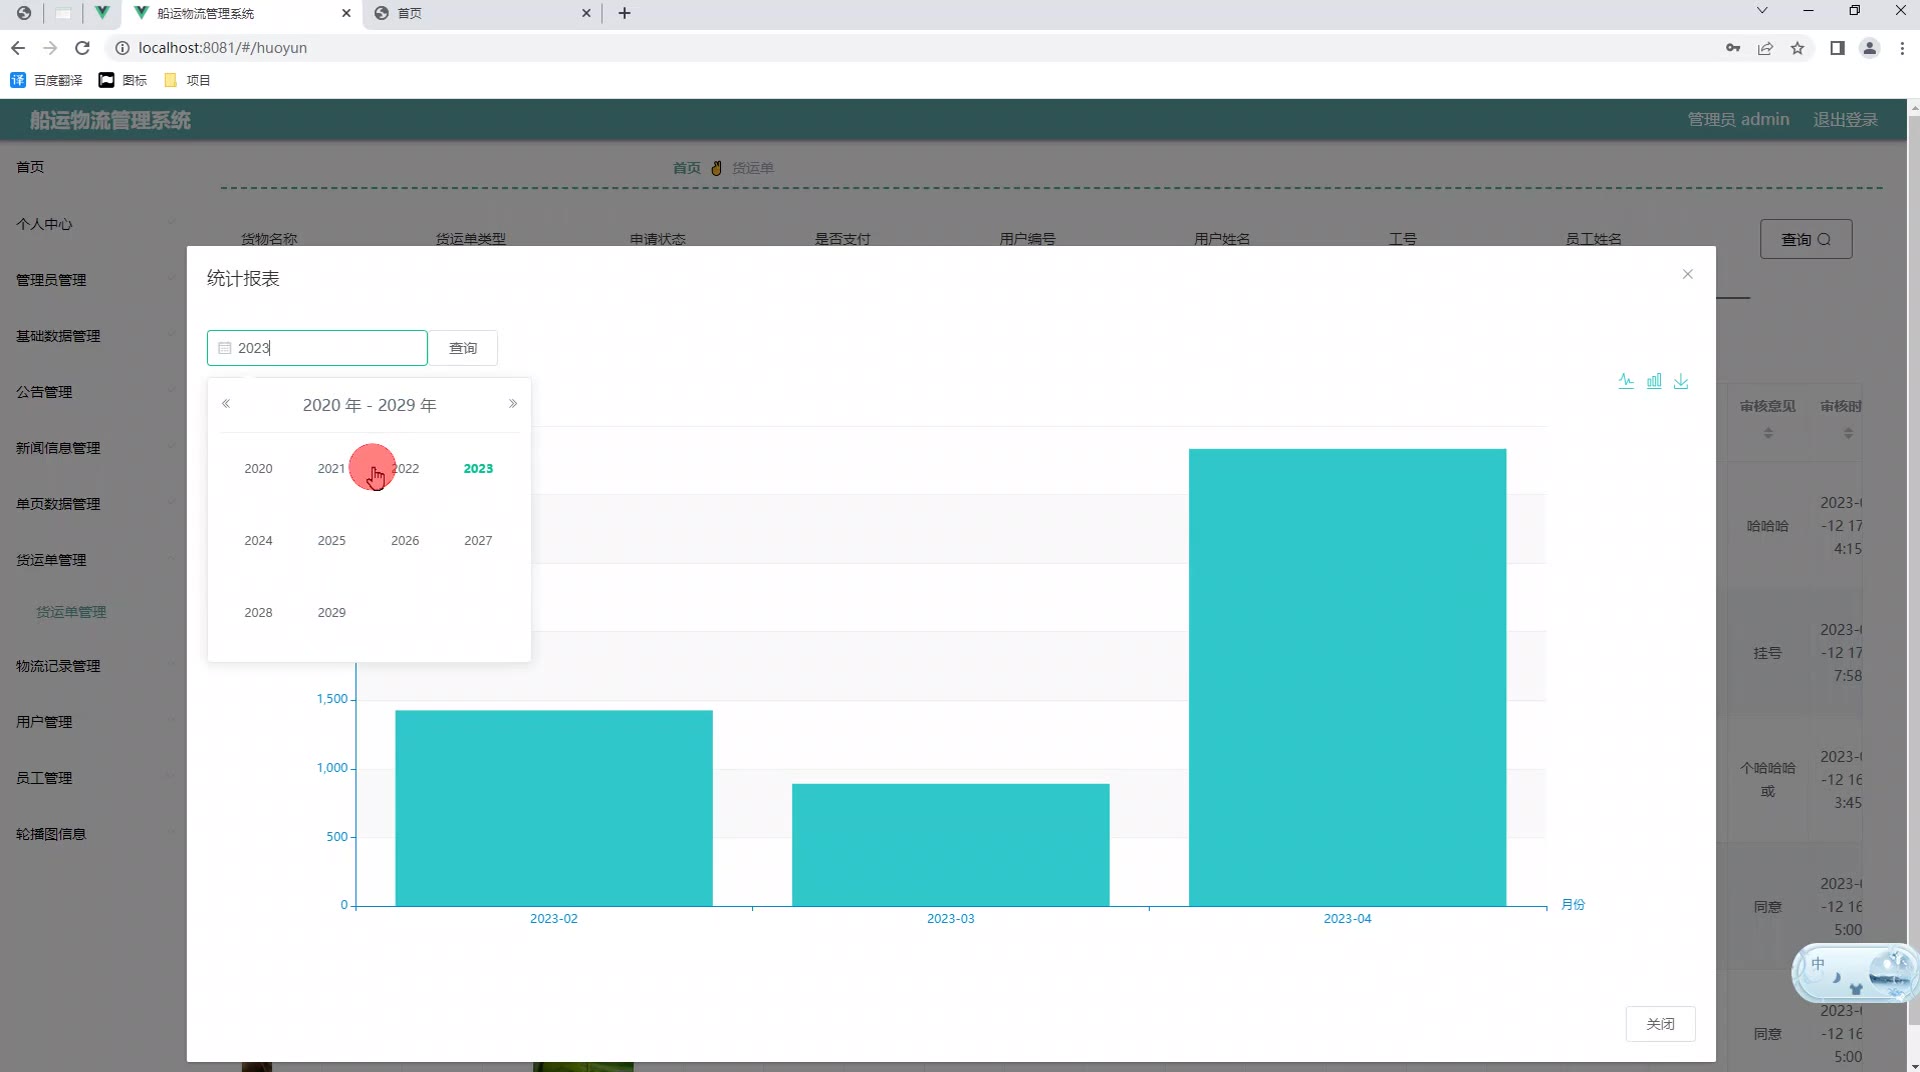This screenshot has height=1072, width=1920.
Task: Click 首页 breadcrumb link
Action: point(686,168)
